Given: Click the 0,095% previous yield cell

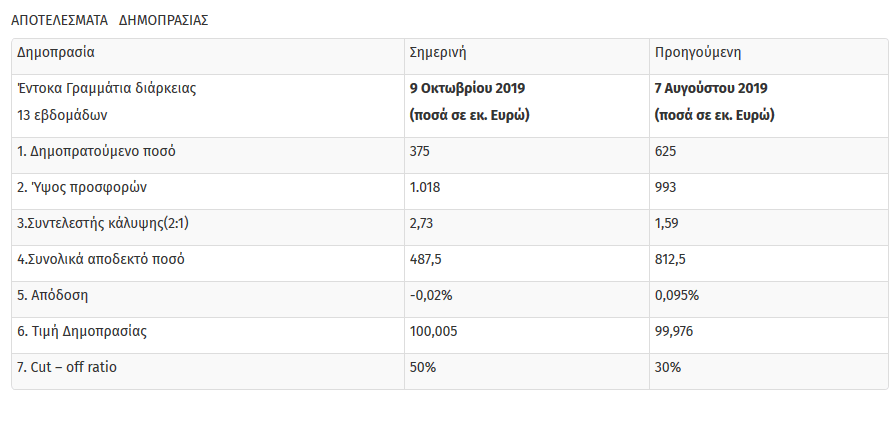Looking at the screenshot, I should [677, 295].
